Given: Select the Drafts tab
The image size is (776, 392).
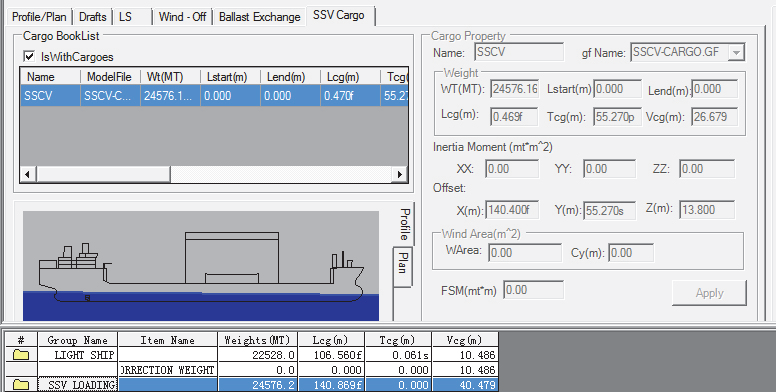Looking at the screenshot, I should click(93, 17).
